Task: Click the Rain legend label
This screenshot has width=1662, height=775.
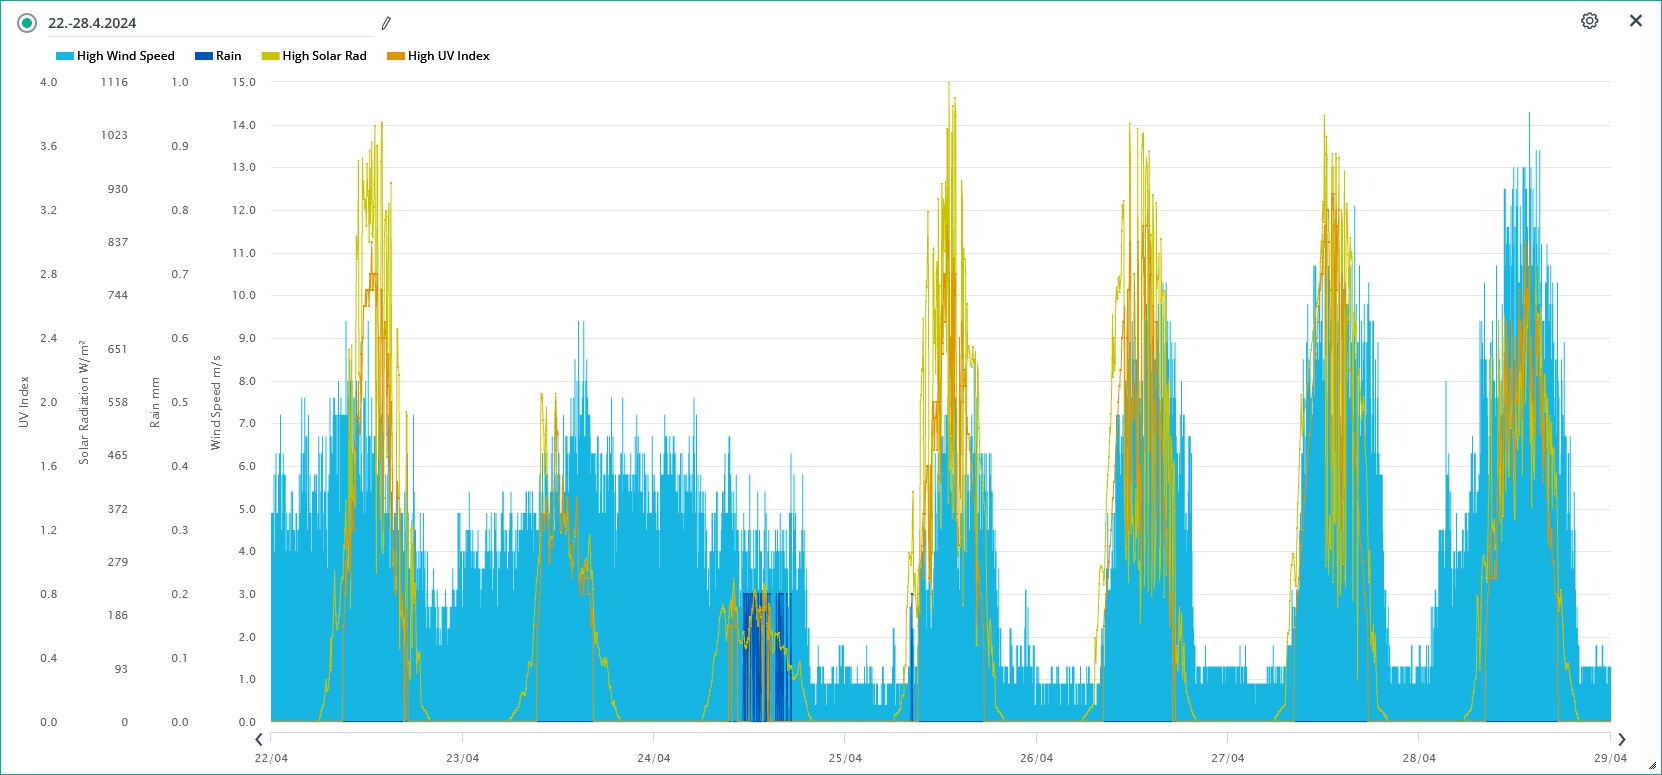Action: pyautogui.click(x=228, y=56)
